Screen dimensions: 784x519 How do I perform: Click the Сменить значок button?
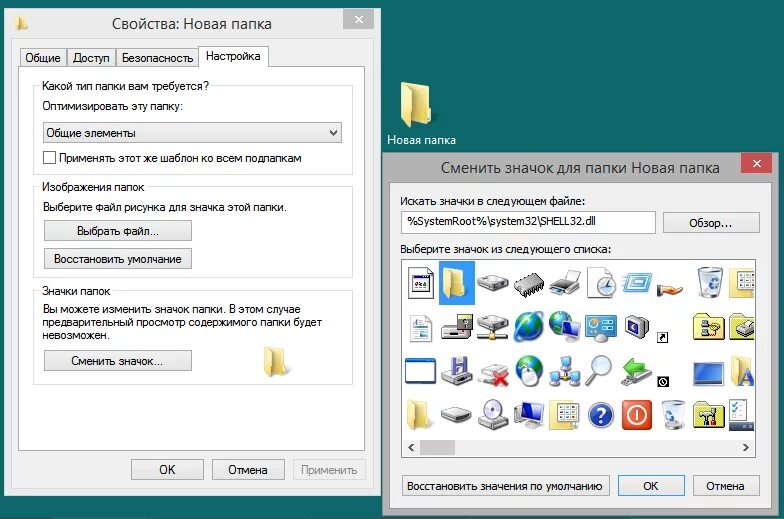pyautogui.click(x=118, y=361)
